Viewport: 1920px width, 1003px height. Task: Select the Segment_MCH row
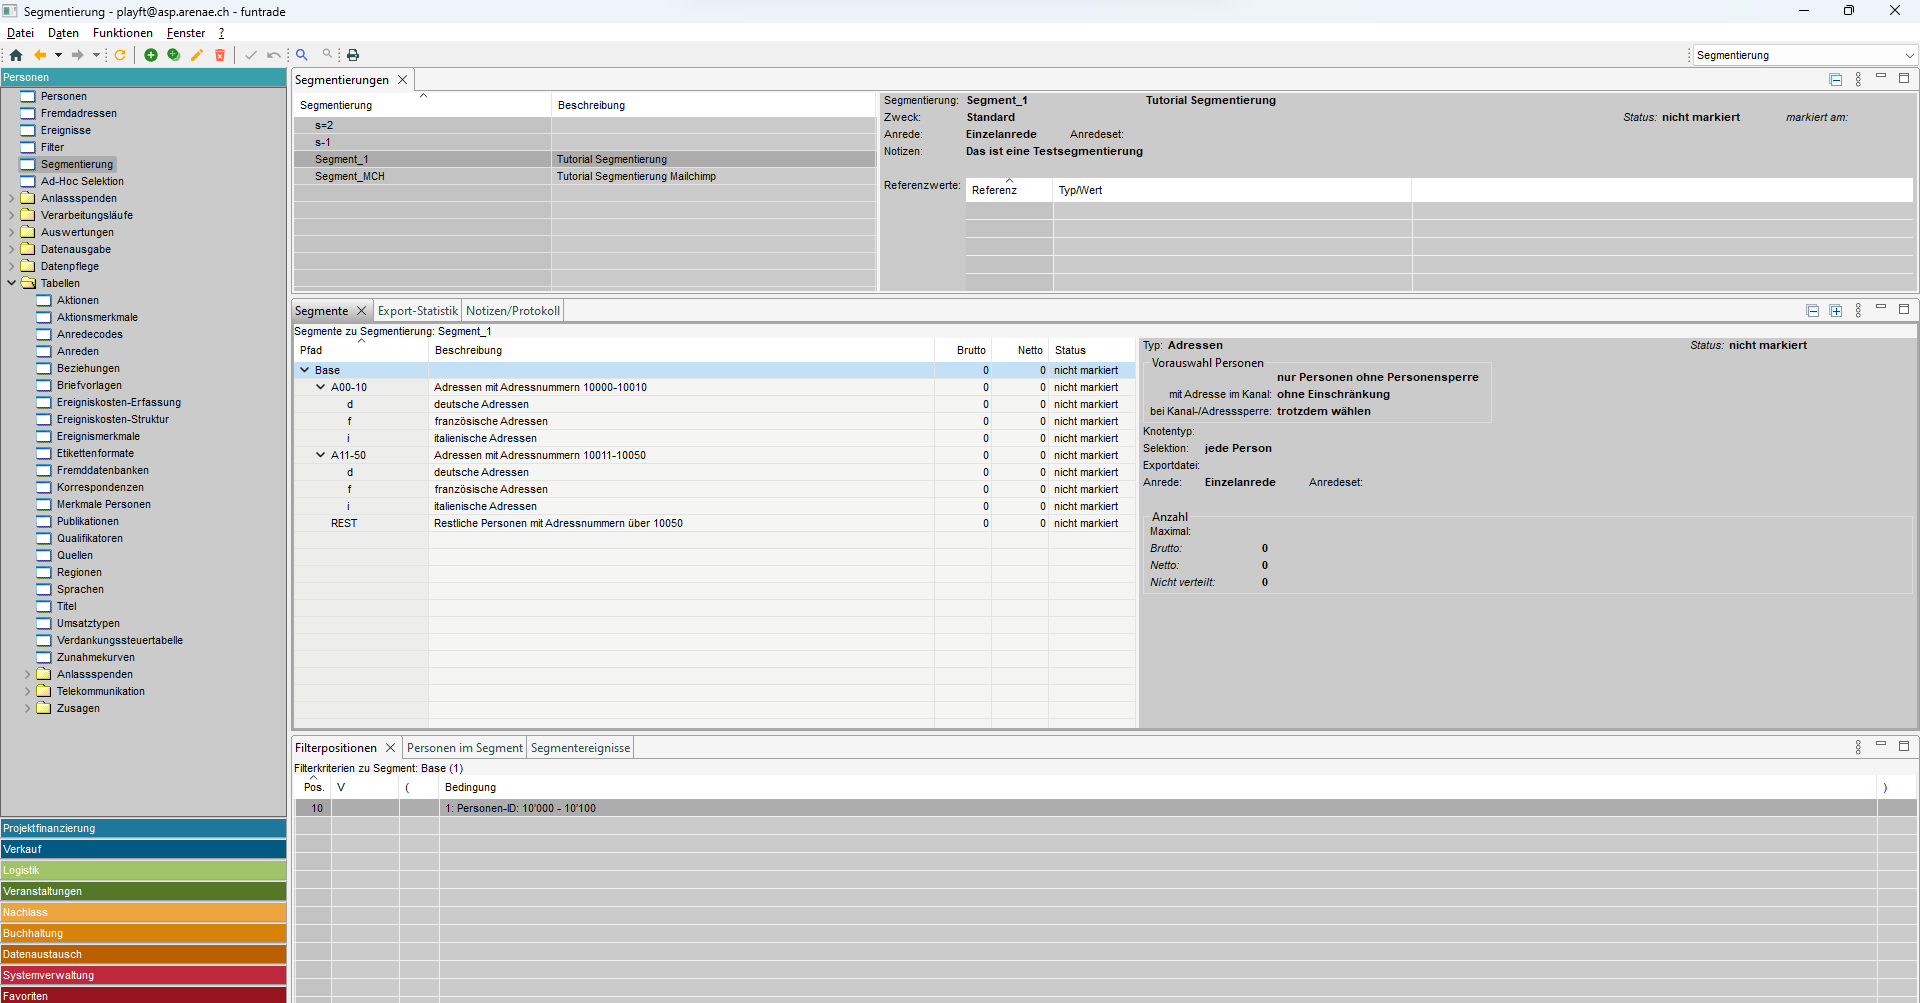click(x=349, y=176)
